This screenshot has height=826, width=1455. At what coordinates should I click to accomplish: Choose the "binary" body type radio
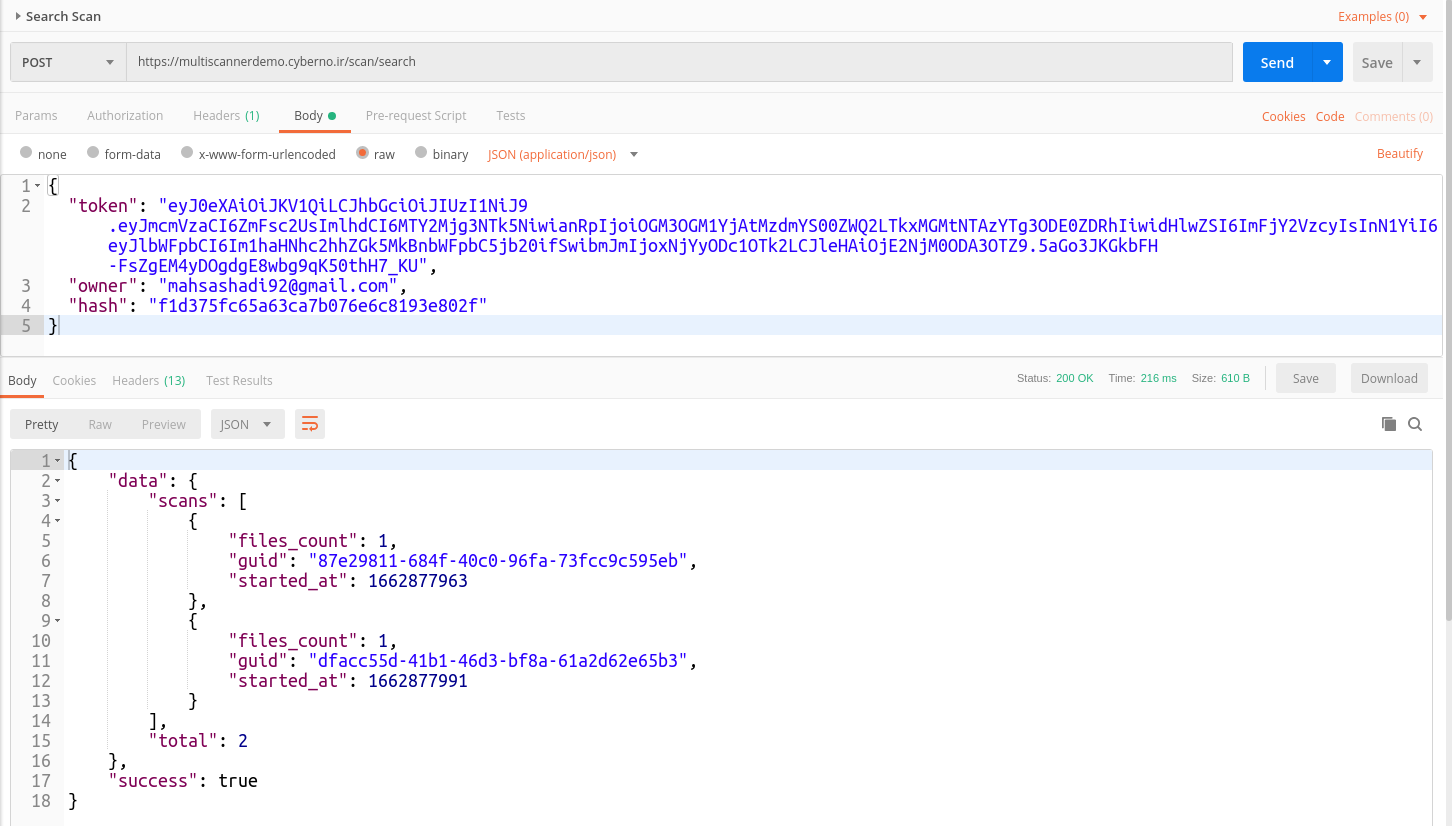421,153
